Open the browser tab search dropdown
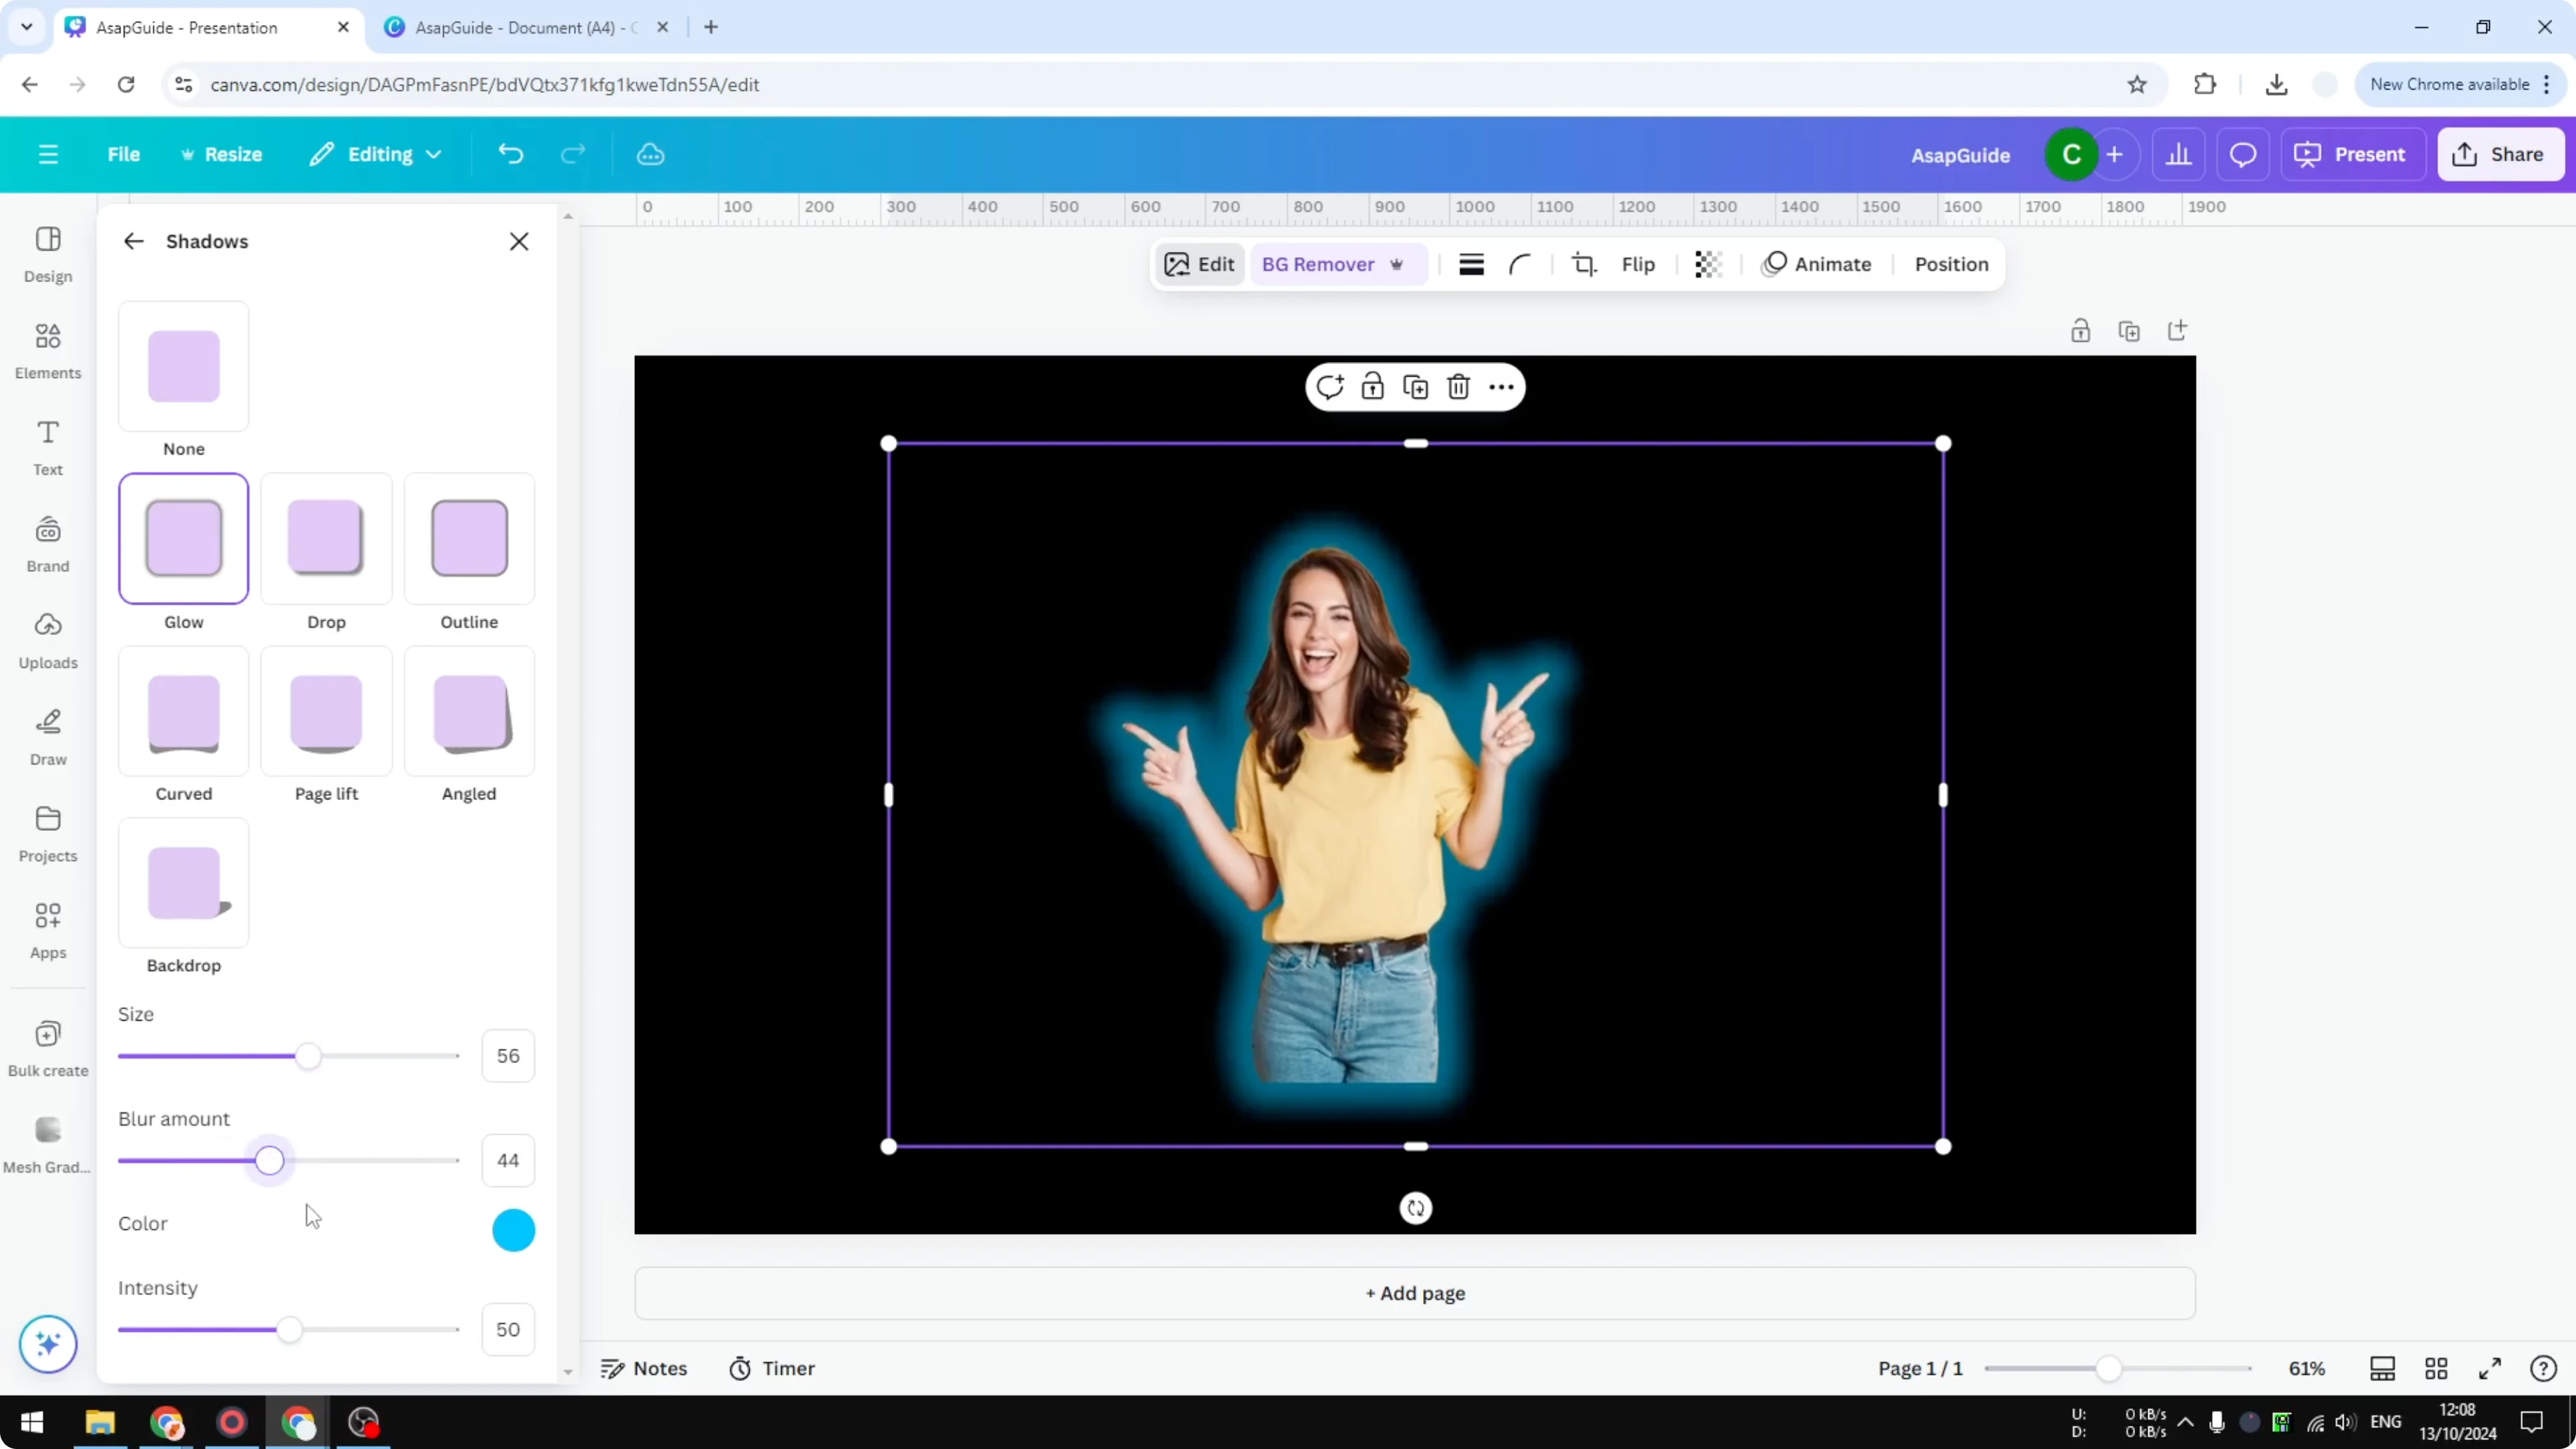 pos(27,27)
